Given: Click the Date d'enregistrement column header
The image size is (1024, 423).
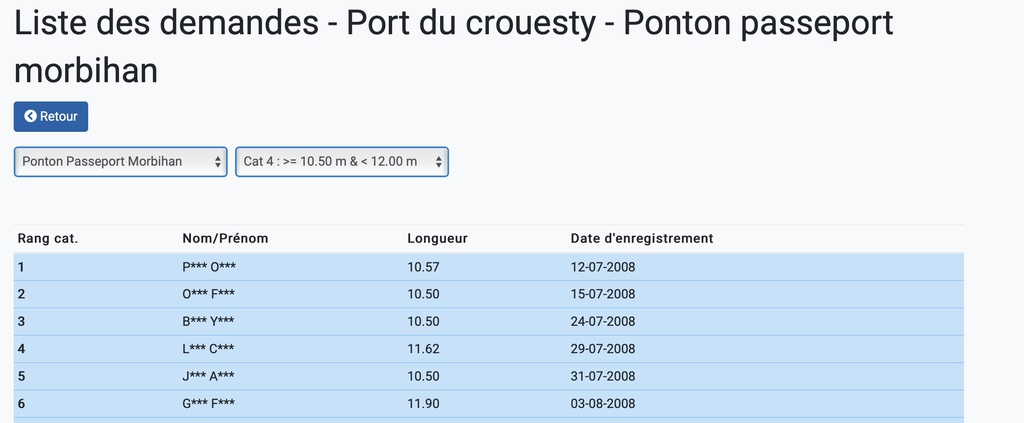Looking at the screenshot, I should 642,238.
